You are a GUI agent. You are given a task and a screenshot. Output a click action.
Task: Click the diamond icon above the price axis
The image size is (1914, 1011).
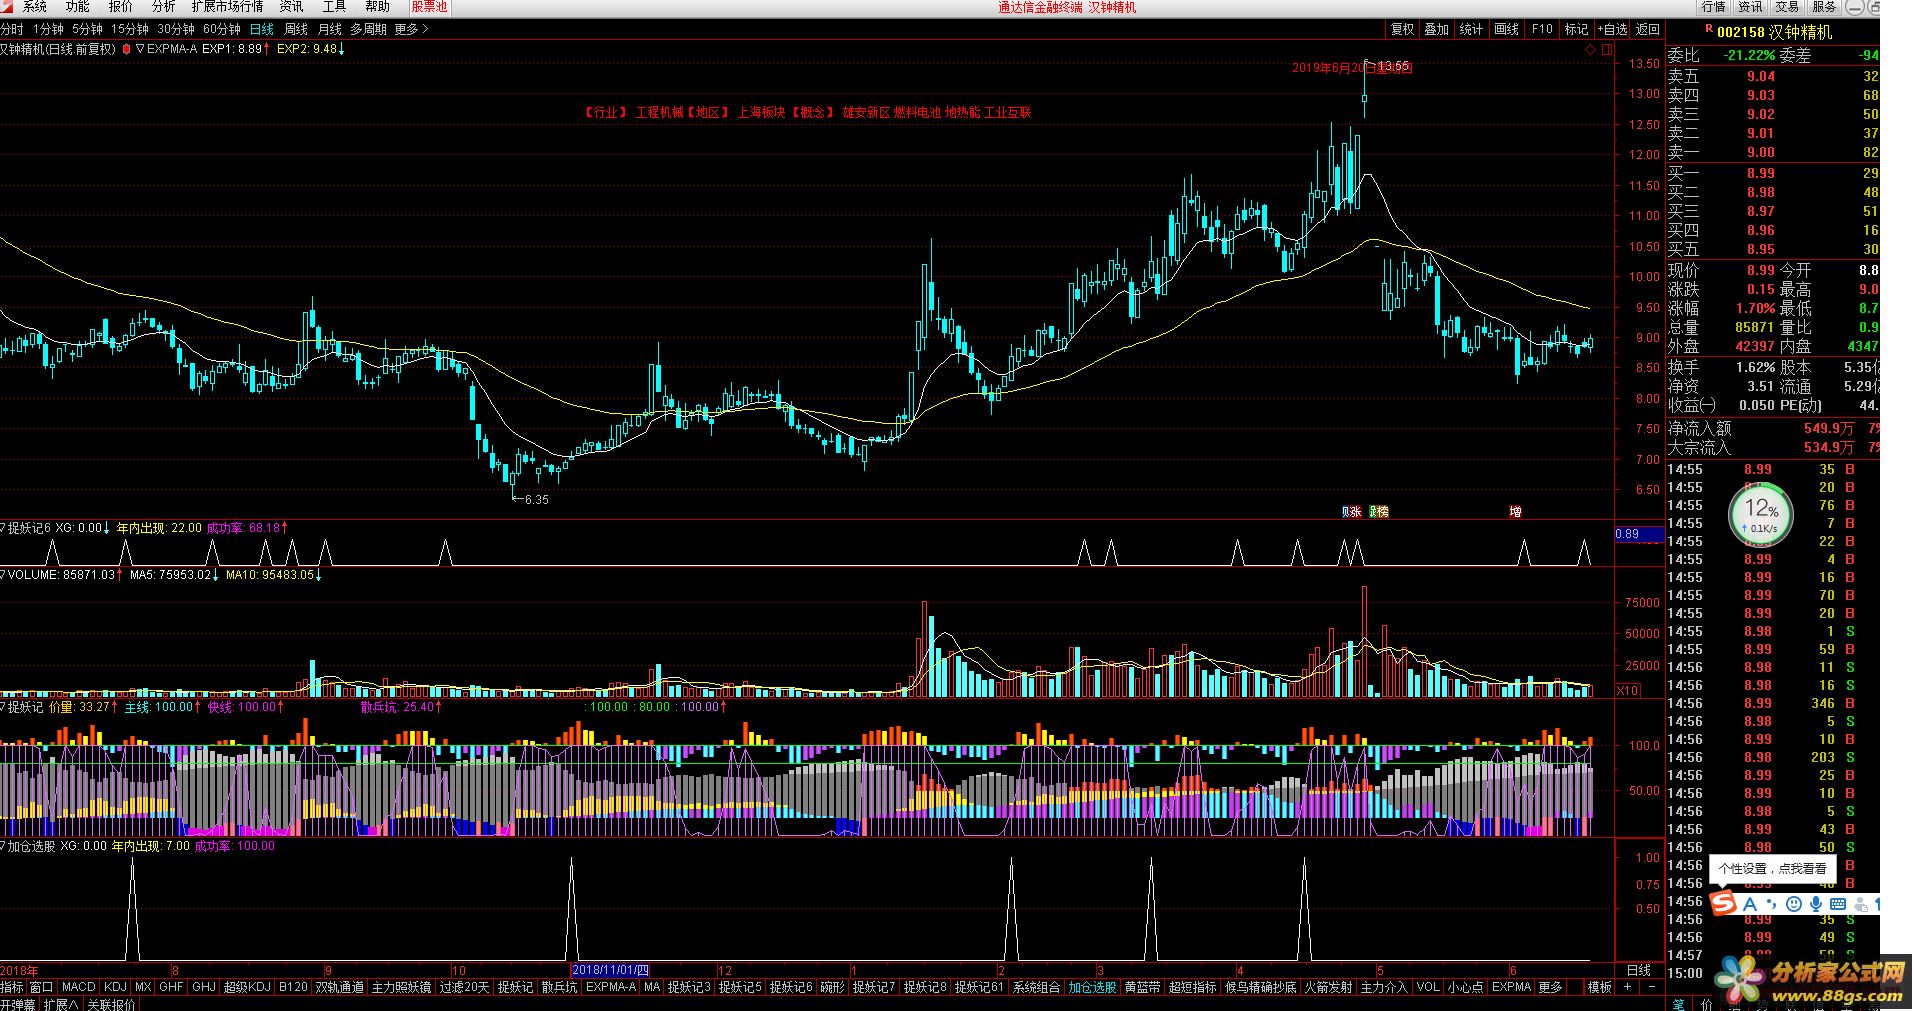coord(1591,49)
